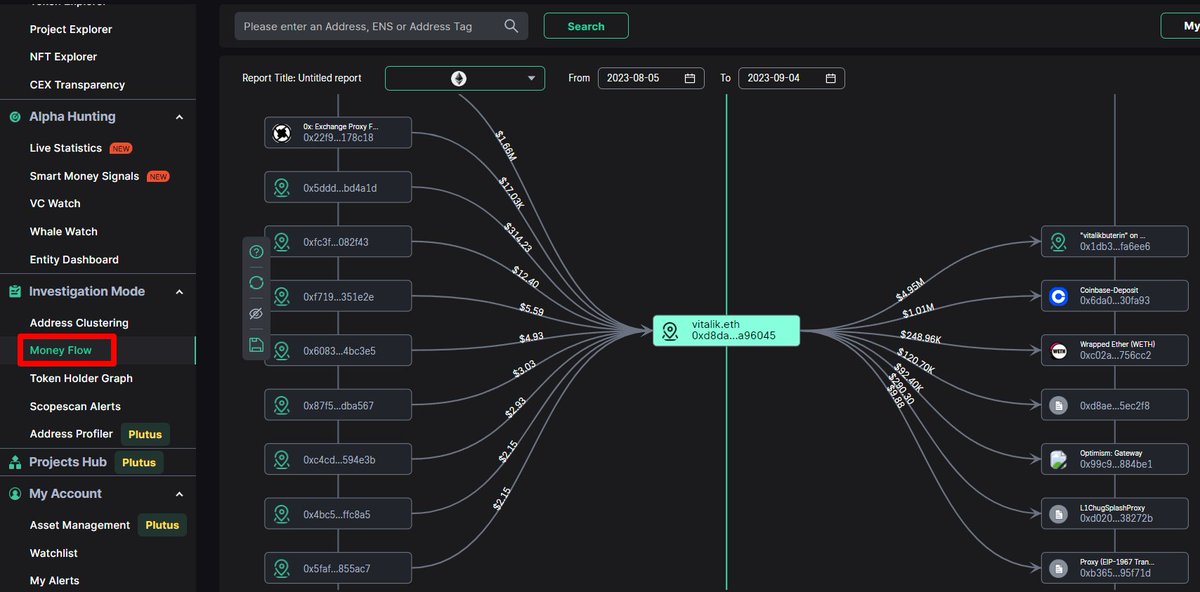Click the pin icon of 0xc4cd...594e3b
Viewport: 1200px width, 592px height.
(283, 460)
